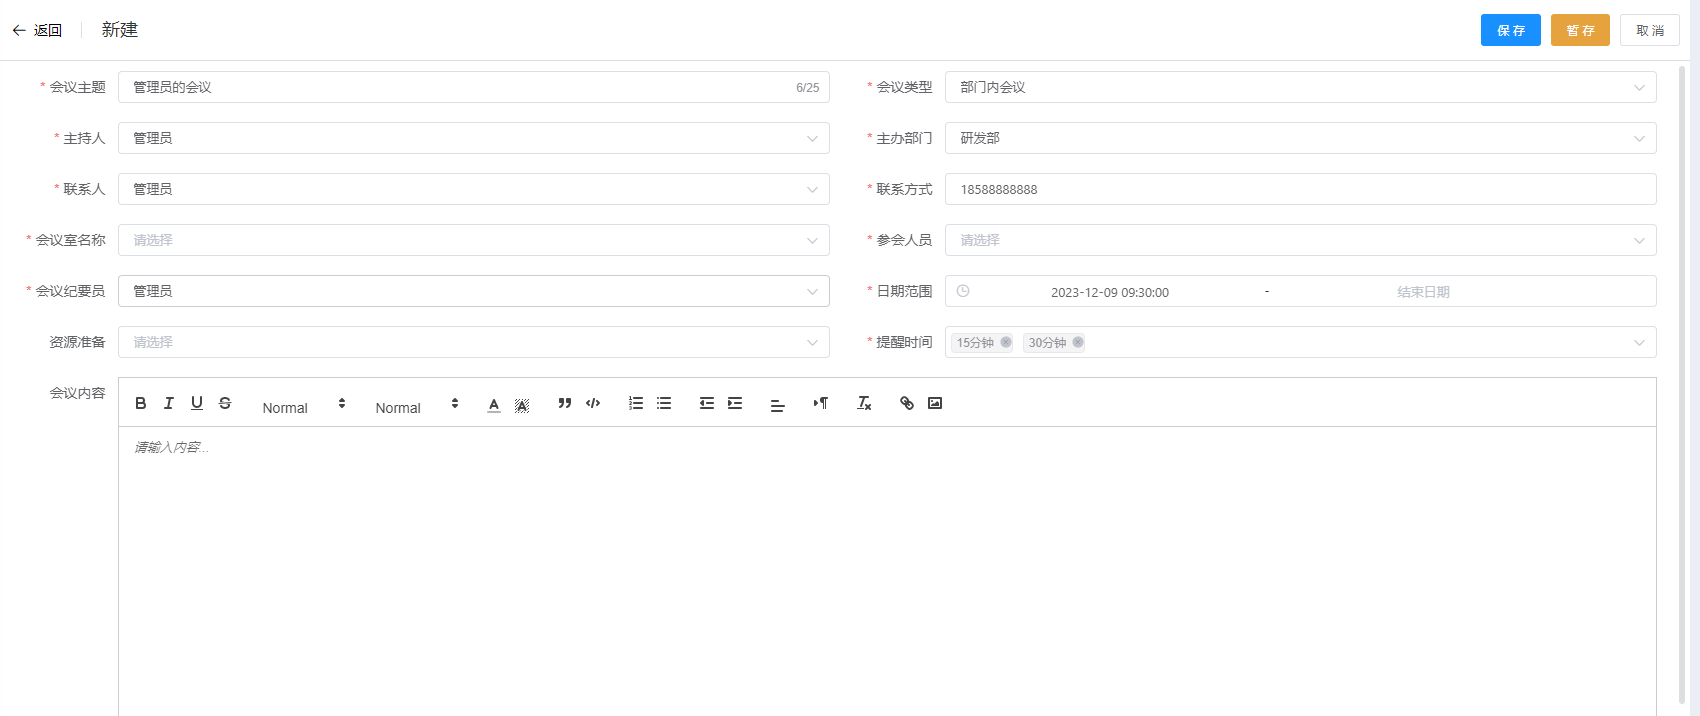Insert an image into meeting content
This screenshot has width=1700, height=716.
[x=935, y=403]
